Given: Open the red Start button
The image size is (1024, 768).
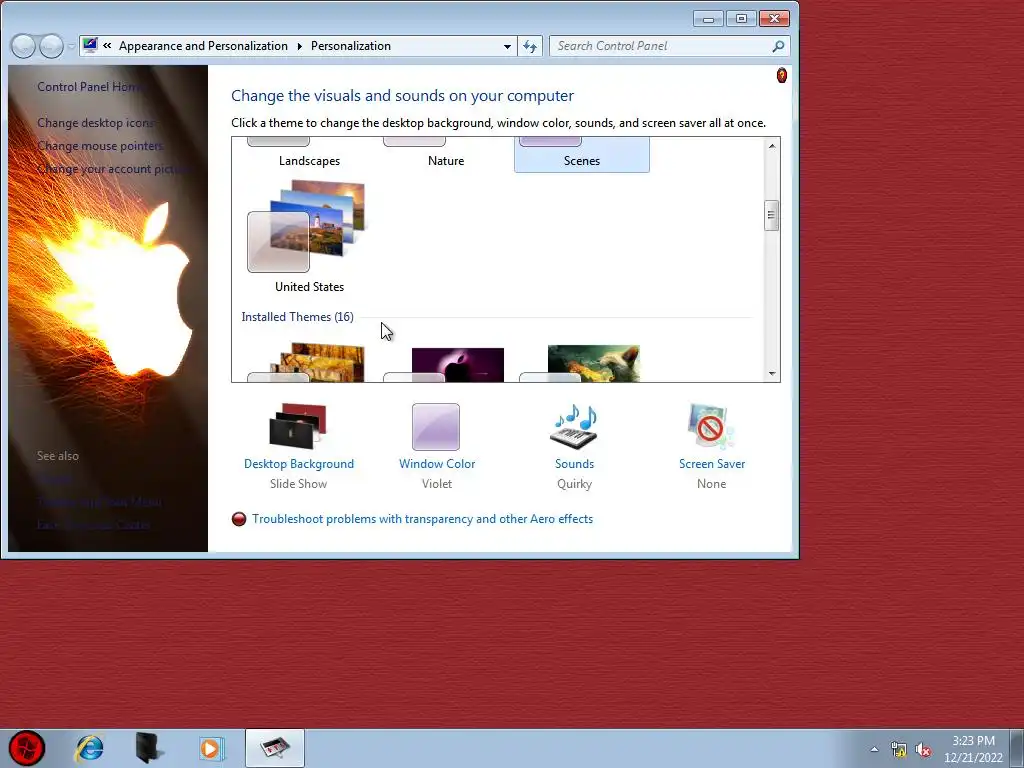Looking at the screenshot, I should [27, 748].
